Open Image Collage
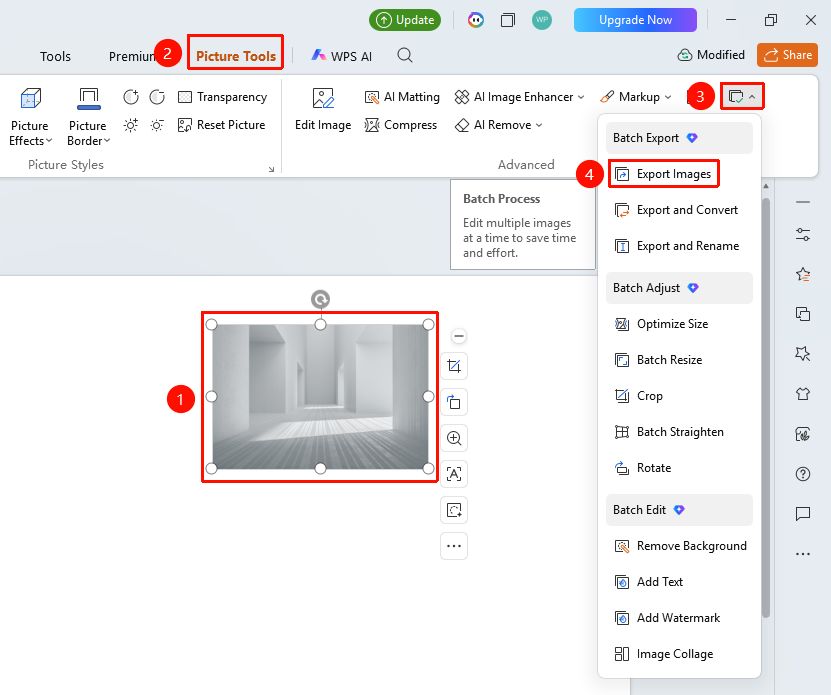Image resolution: width=831 pixels, height=695 pixels. (x=679, y=654)
